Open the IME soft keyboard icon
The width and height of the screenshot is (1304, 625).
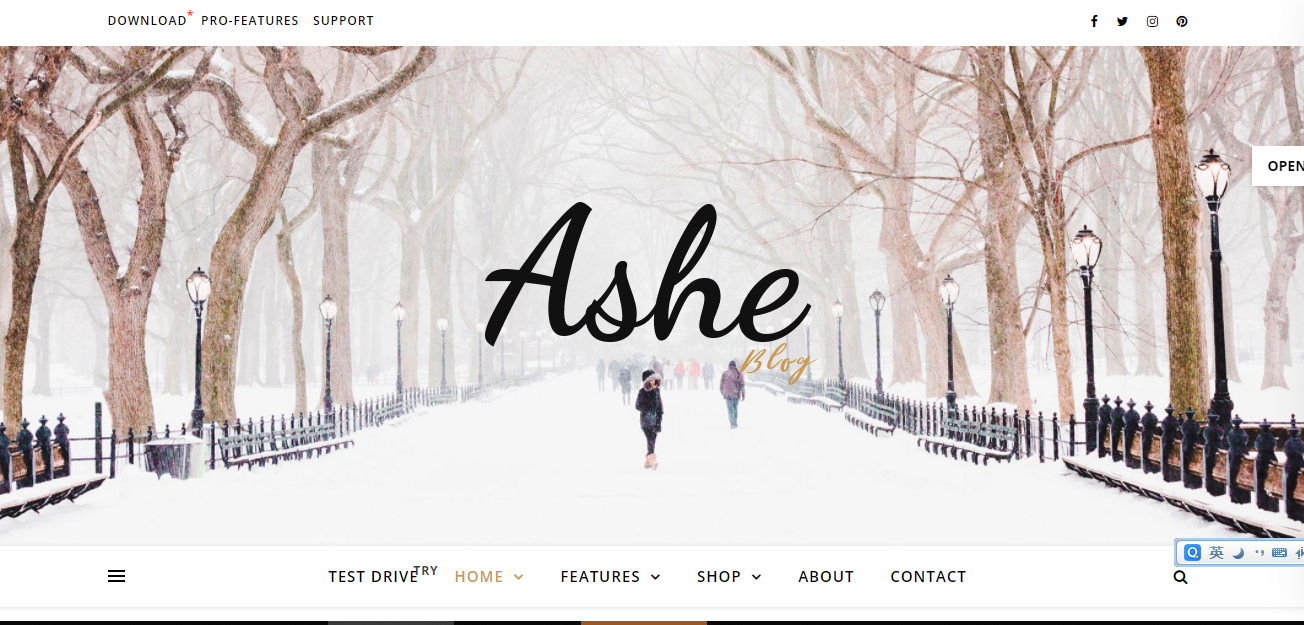pos(1279,553)
